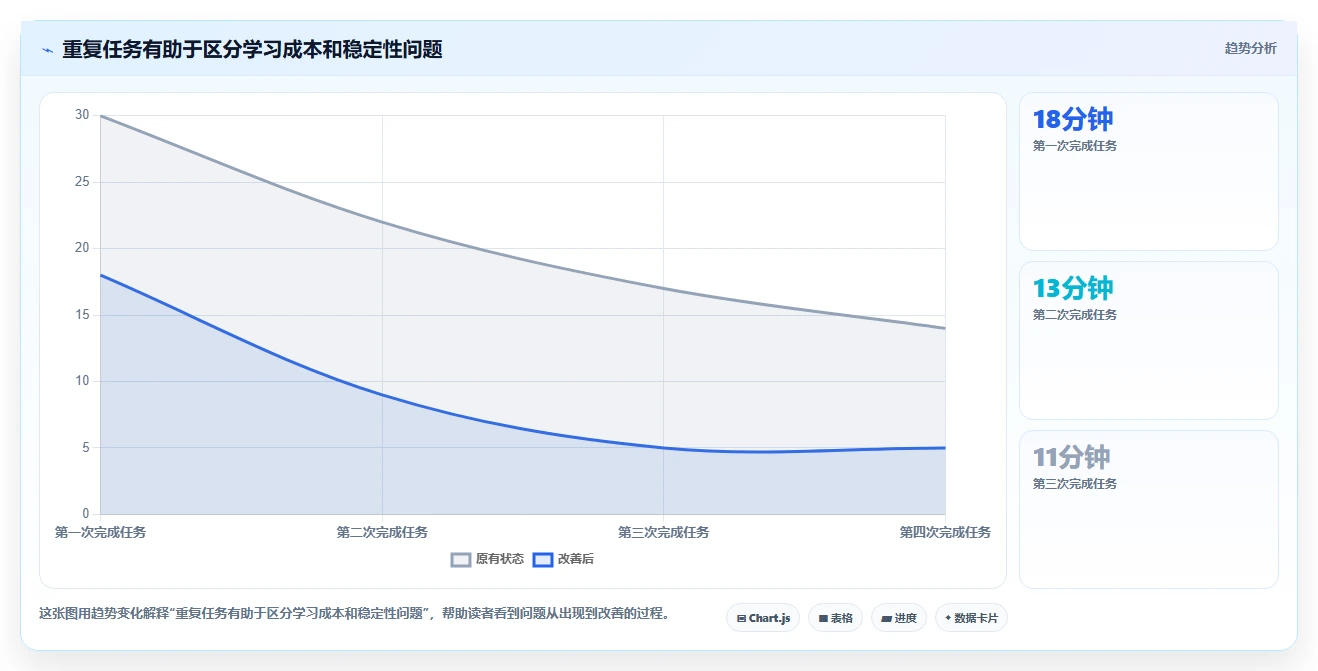Click the gray line start at 第一次完成任务
1318x671 pixels.
100,115
